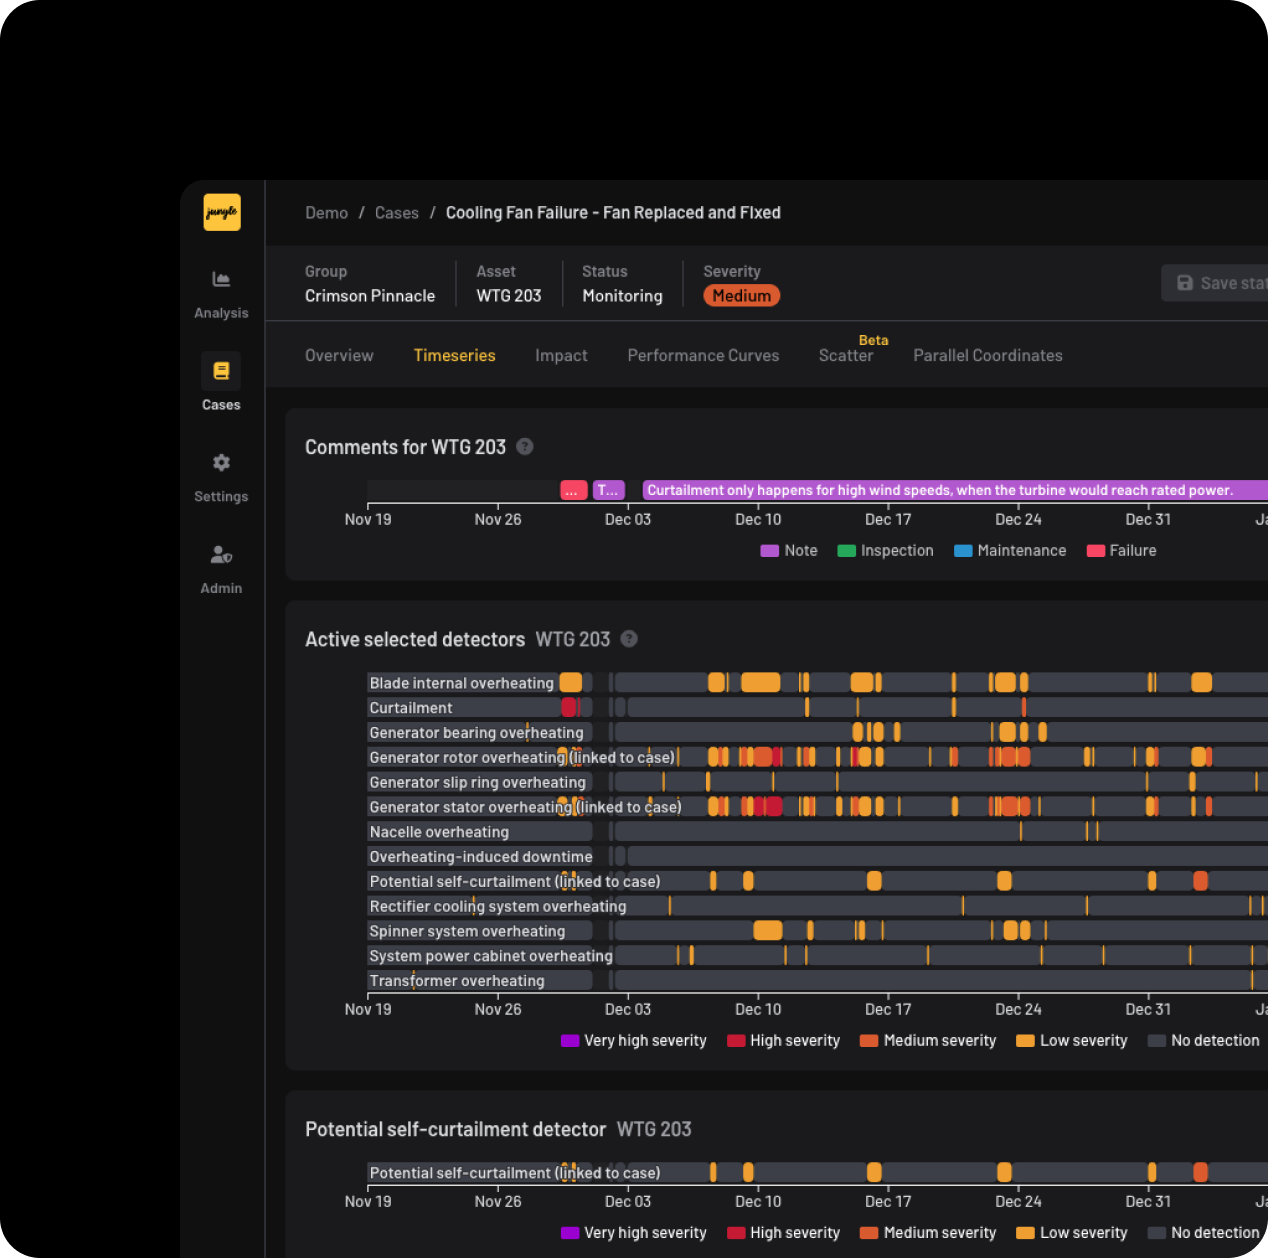Click the Medium severity badge
Image resolution: width=1268 pixels, height=1258 pixels.
click(741, 296)
